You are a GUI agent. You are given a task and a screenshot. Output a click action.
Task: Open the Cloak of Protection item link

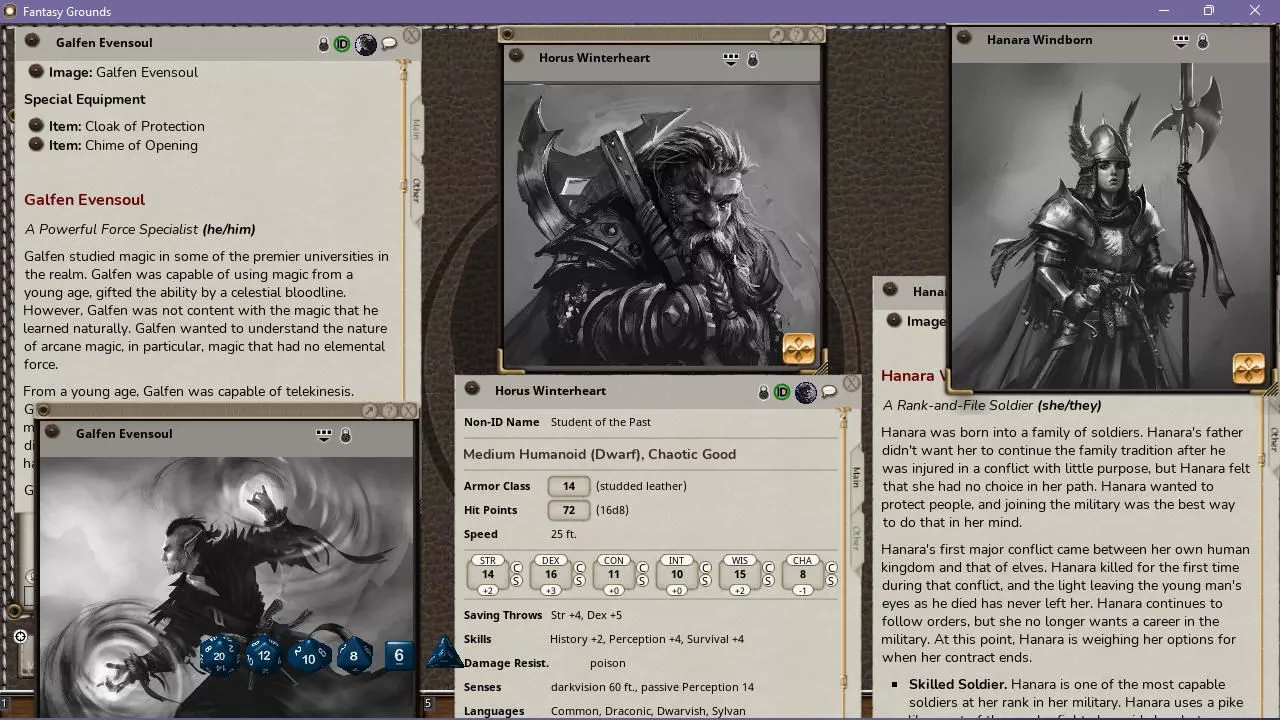(36, 126)
